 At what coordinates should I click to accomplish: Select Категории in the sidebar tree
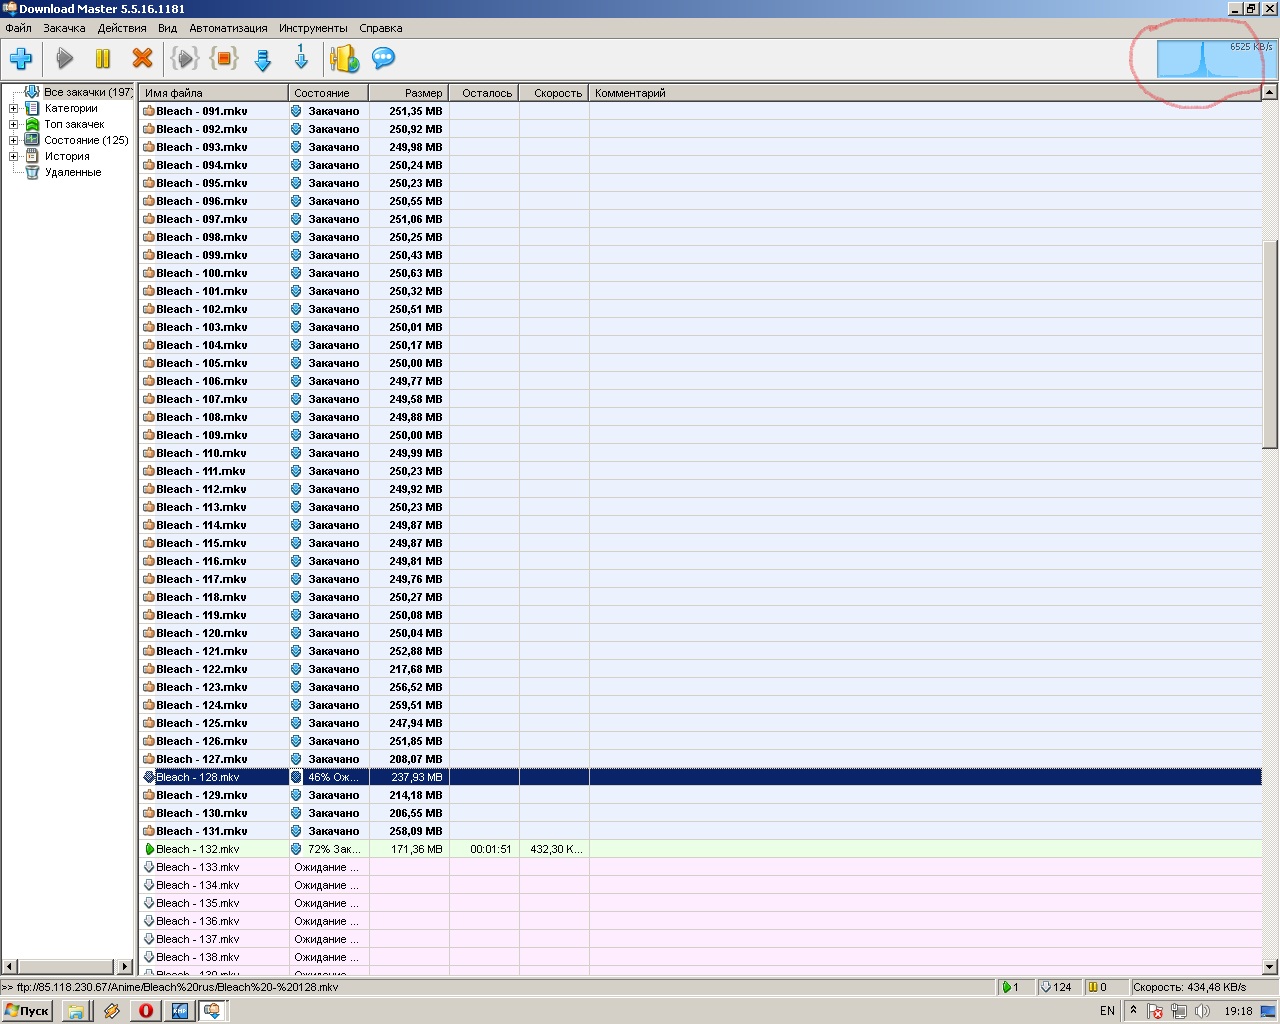click(71, 108)
